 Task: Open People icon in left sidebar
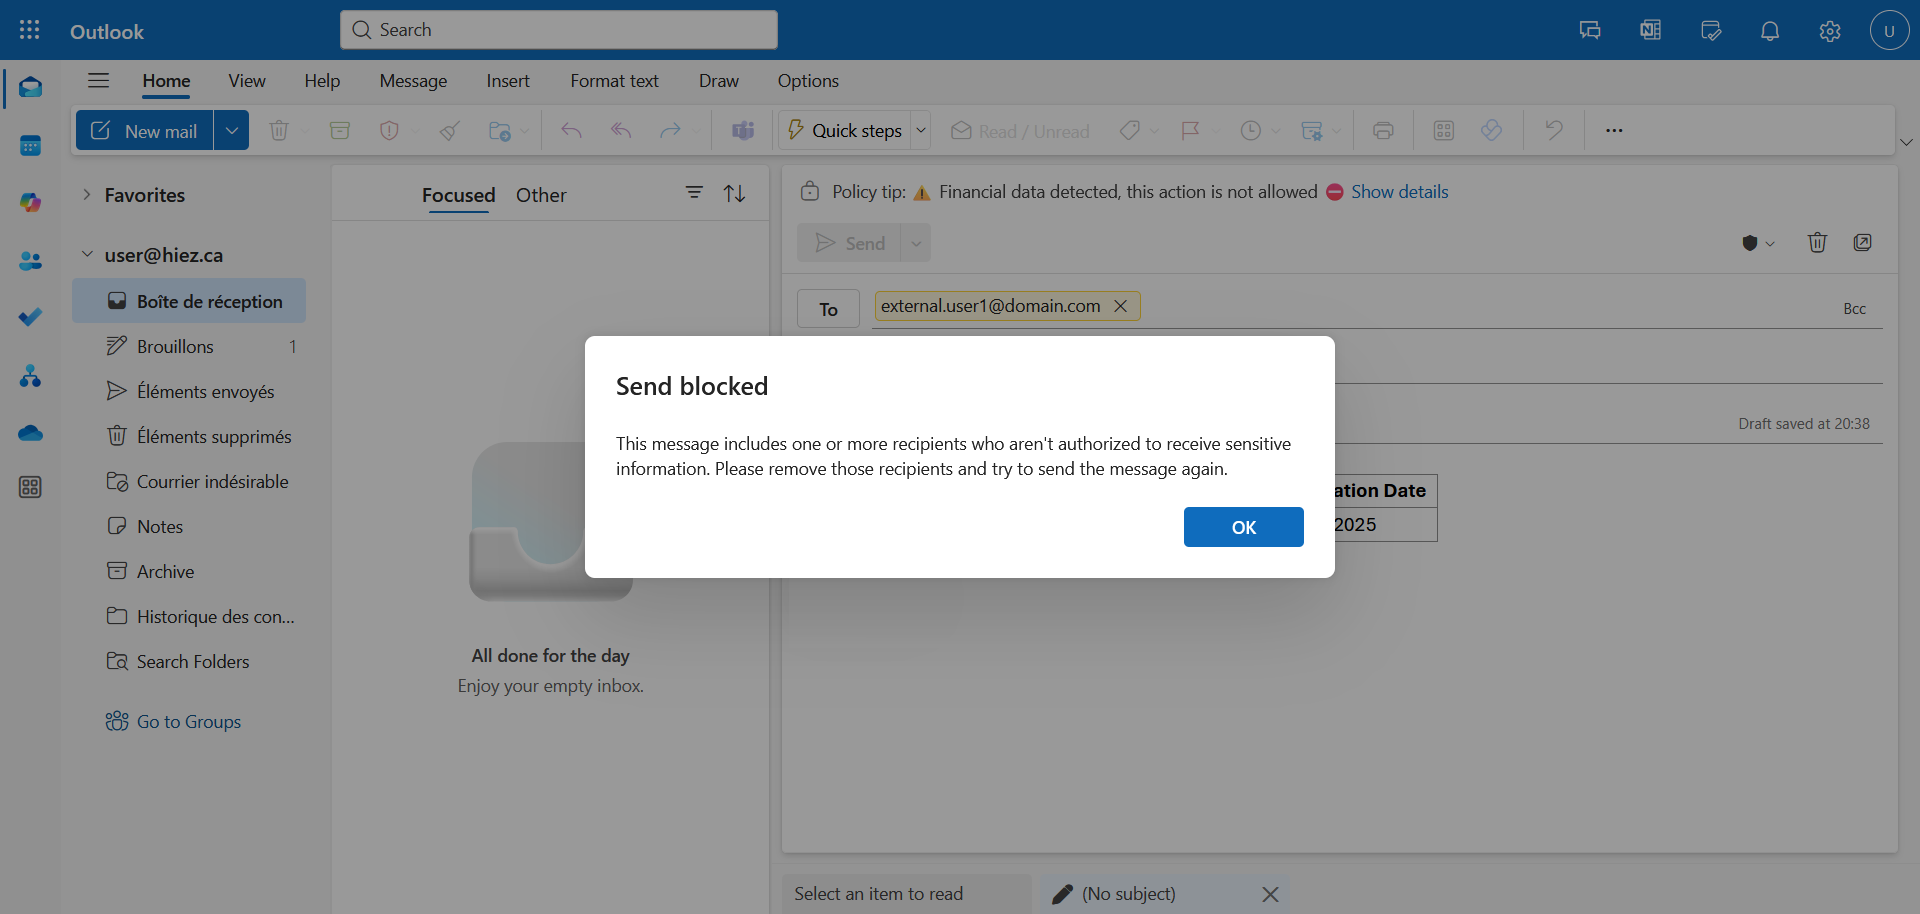tap(30, 261)
